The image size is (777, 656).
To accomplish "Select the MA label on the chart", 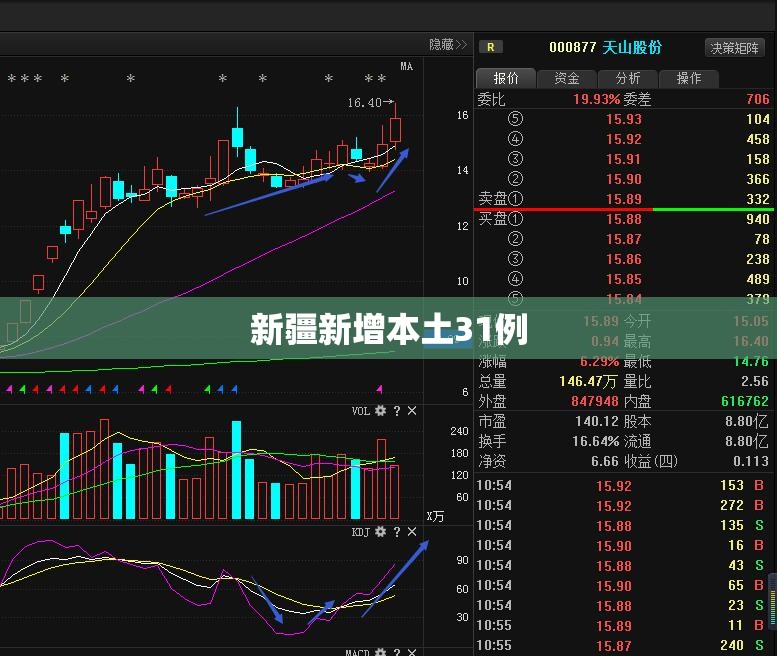I will pyautogui.click(x=406, y=66).
